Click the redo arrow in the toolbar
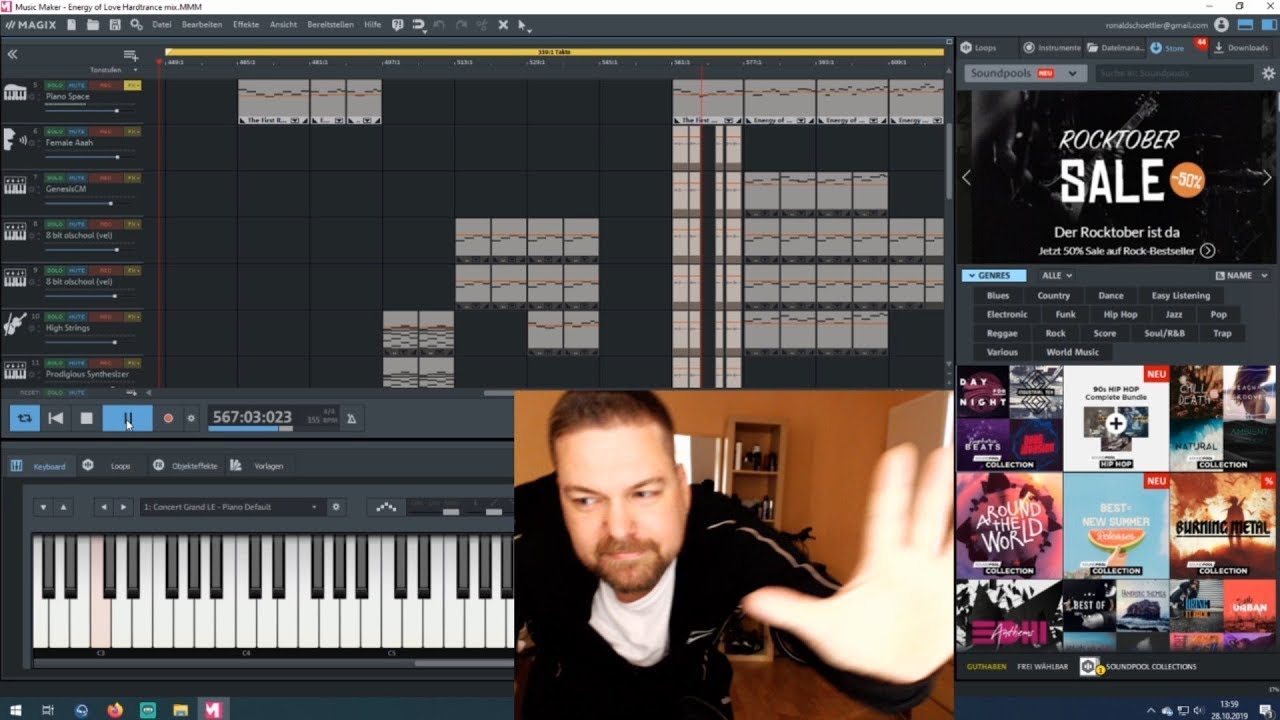1280x720 pixels. (460, 24)
